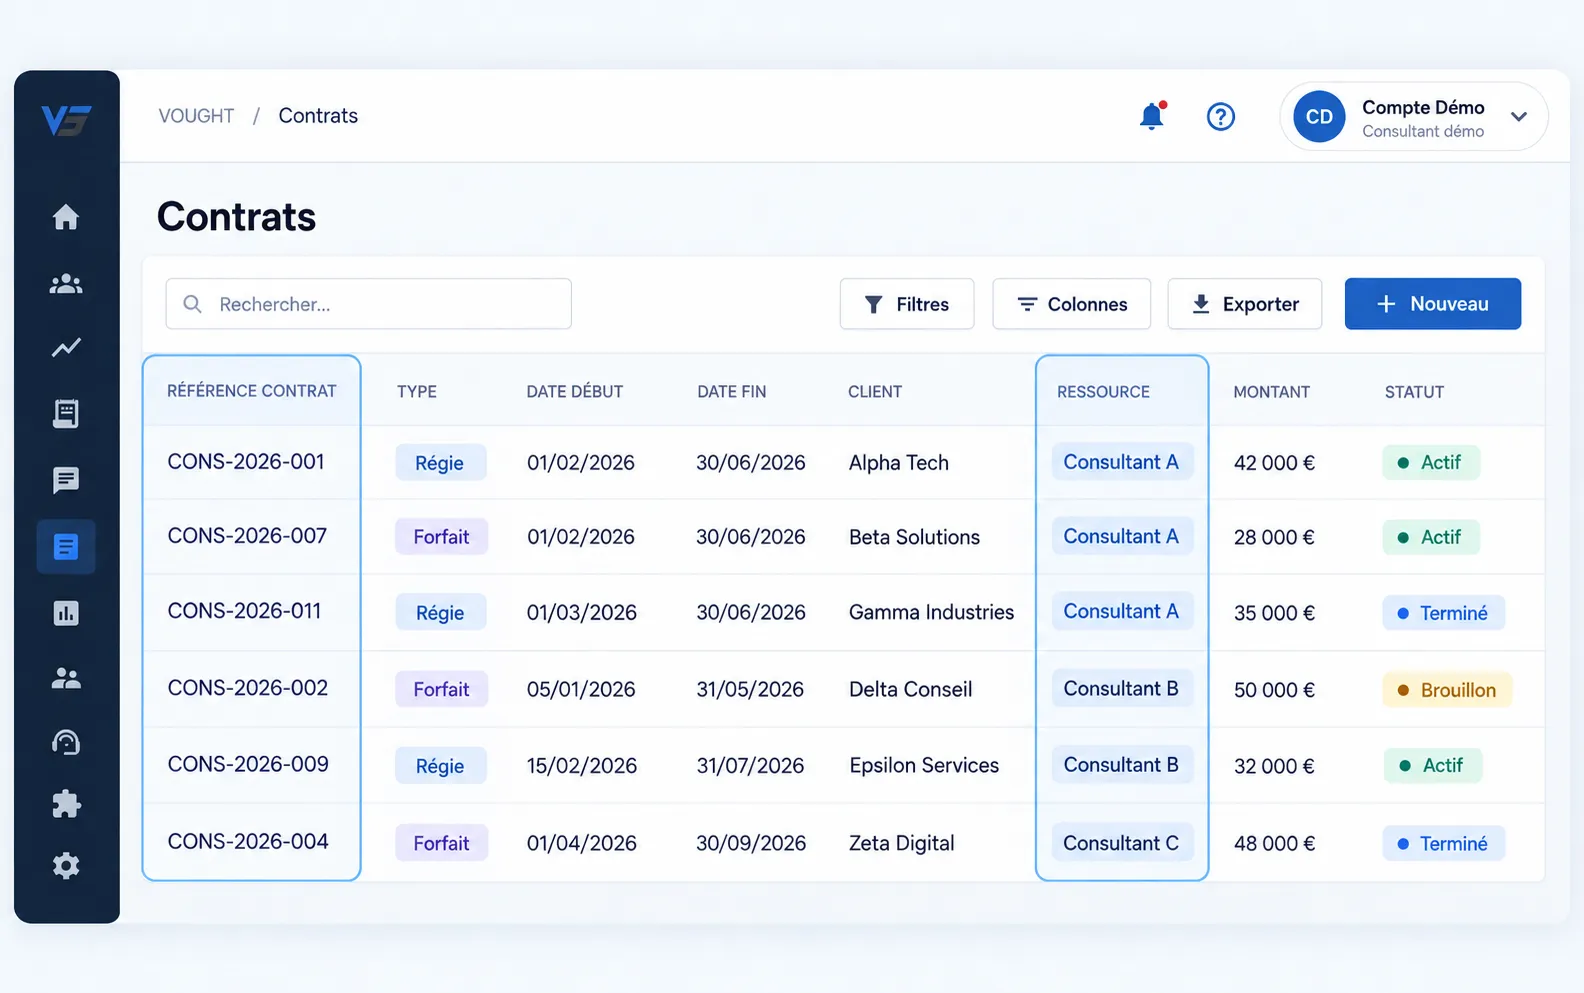Sort by the DATE DÉBUT column header
Image resolution: width=1584 pixels, height=993 pixels.
(x=575, y=392)
